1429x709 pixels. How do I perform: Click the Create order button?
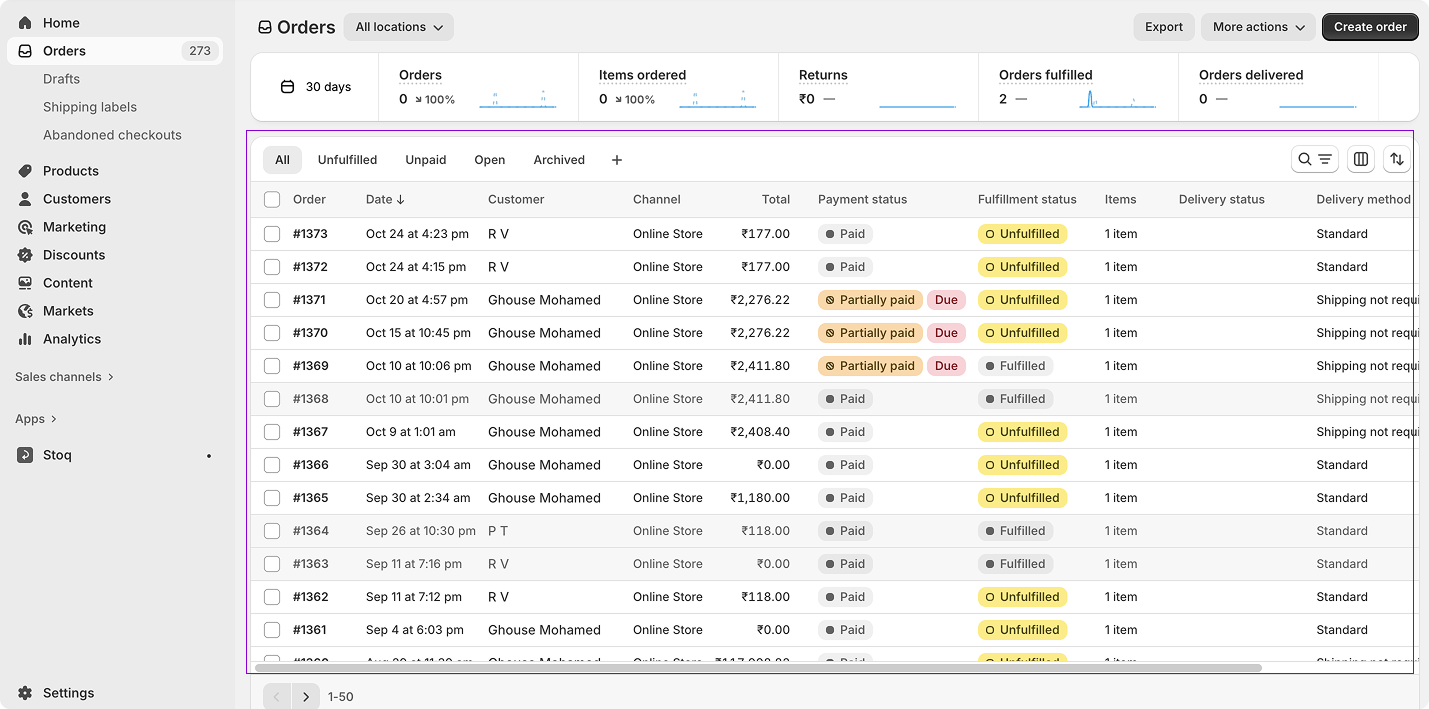1370,27
